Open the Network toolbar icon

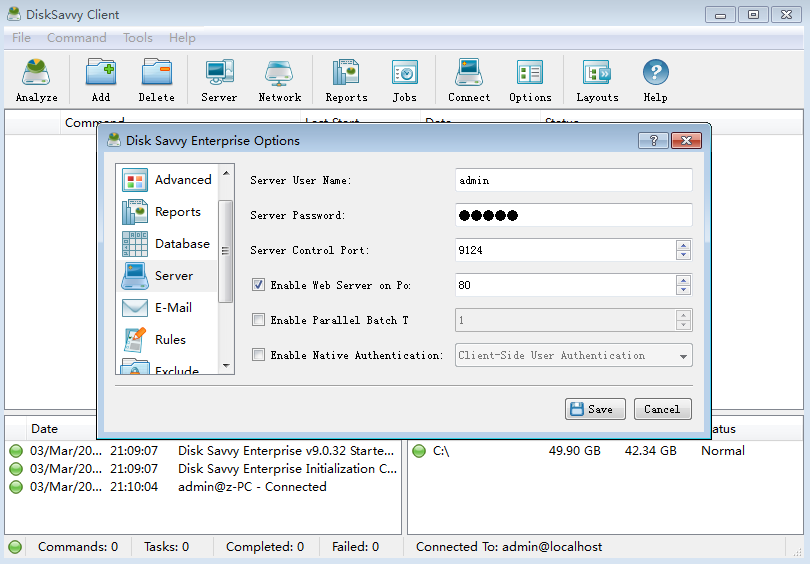coord(279,80)
